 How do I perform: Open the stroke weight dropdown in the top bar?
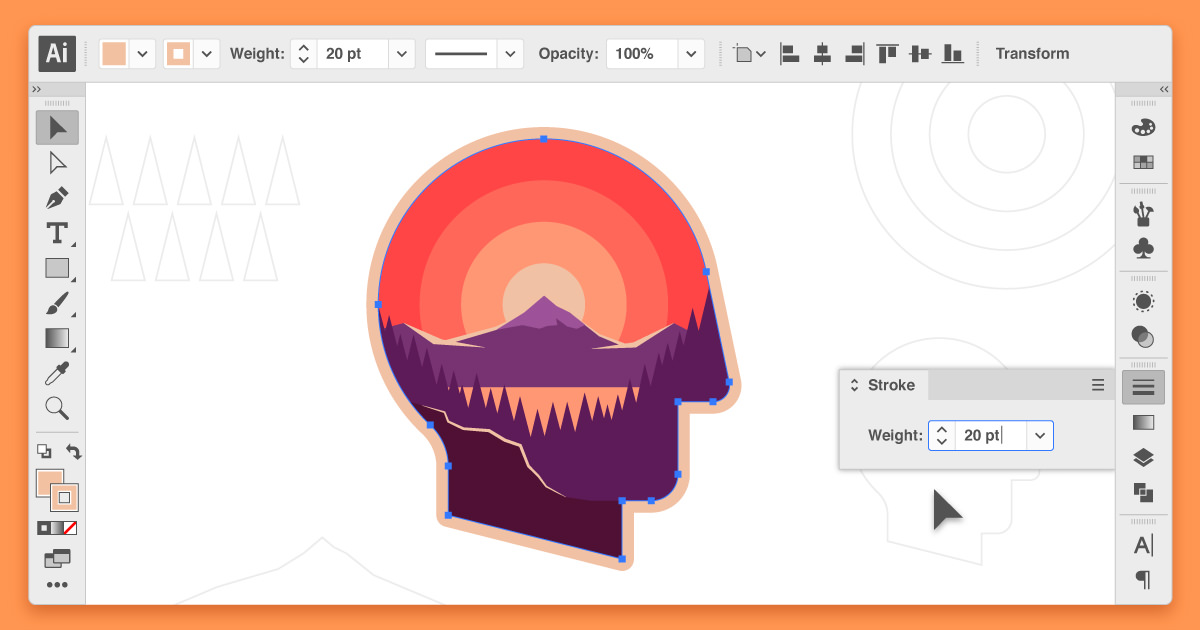[x=401, y=53]
